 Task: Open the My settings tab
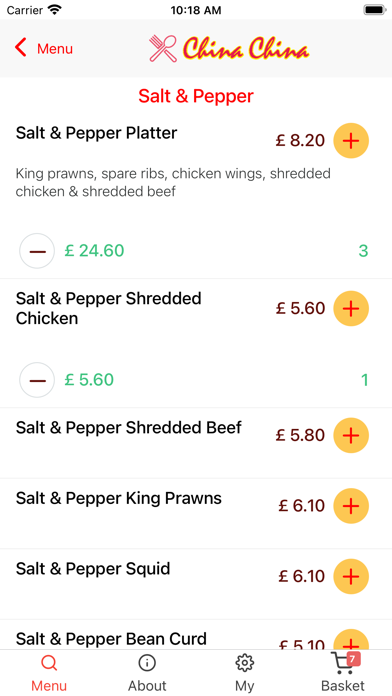point(245,672)
